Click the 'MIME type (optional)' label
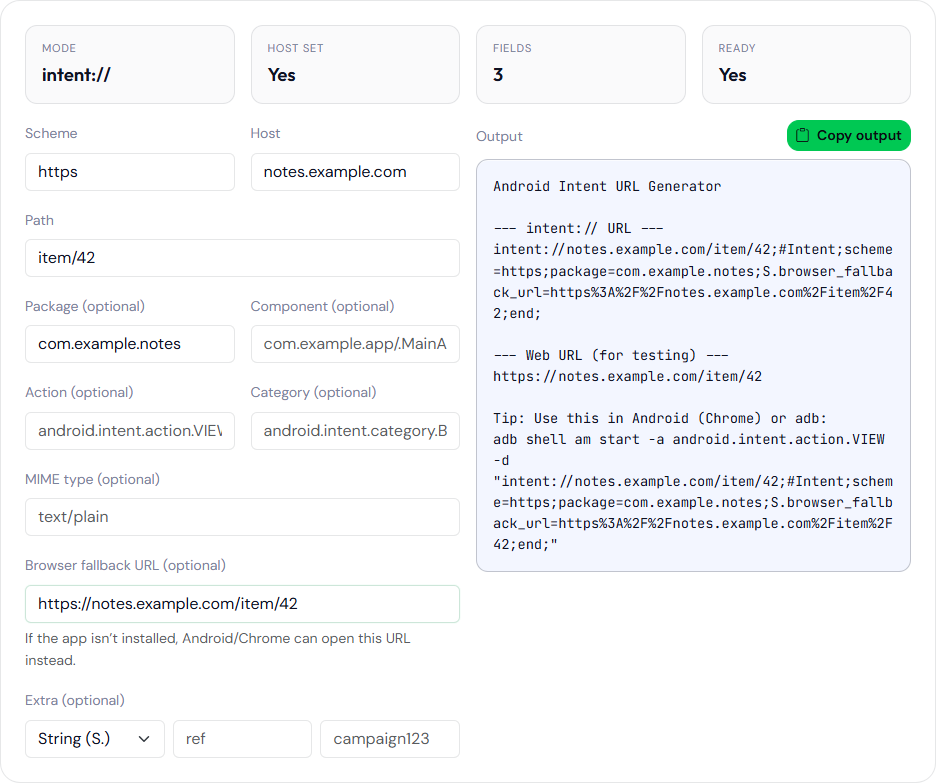Screen dimensions: 936x783 (93, 479)
